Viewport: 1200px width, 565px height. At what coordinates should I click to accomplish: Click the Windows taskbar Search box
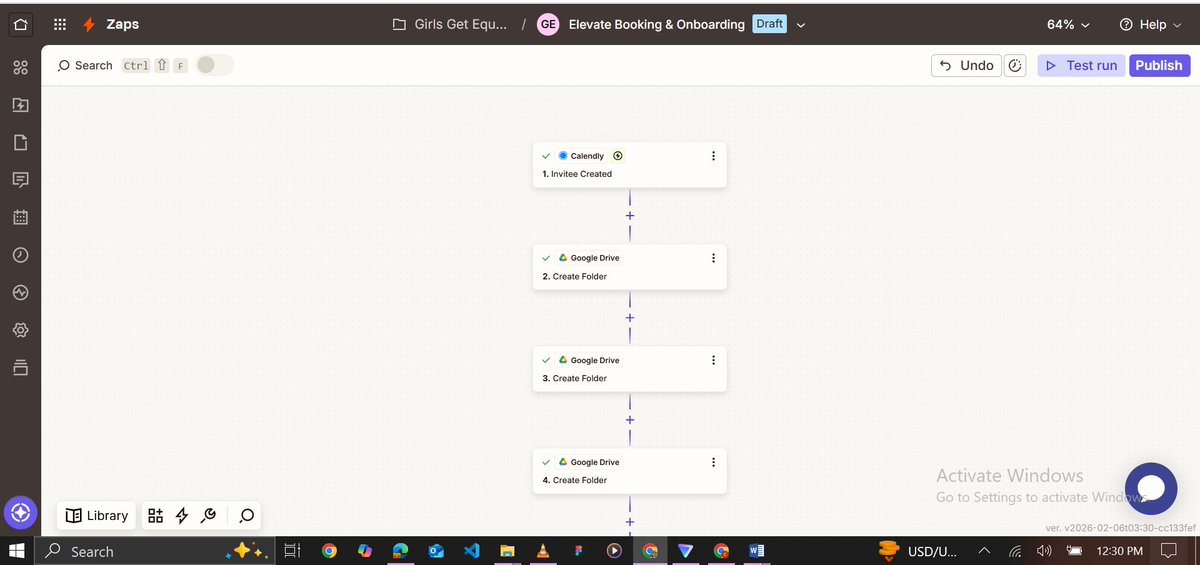pyautogui.click(x=155, y=551)
